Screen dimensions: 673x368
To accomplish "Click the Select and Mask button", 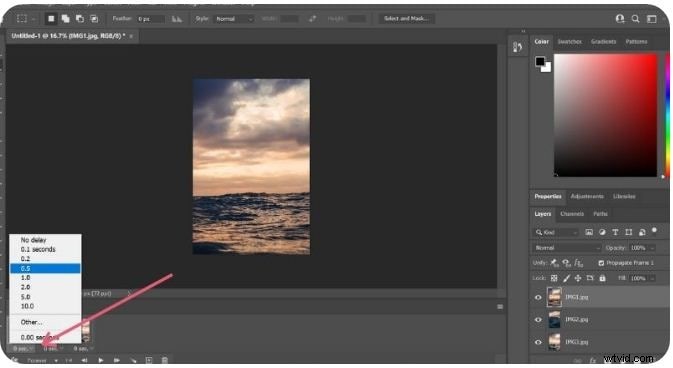I will pyautogui.click(x=406, y=18).
